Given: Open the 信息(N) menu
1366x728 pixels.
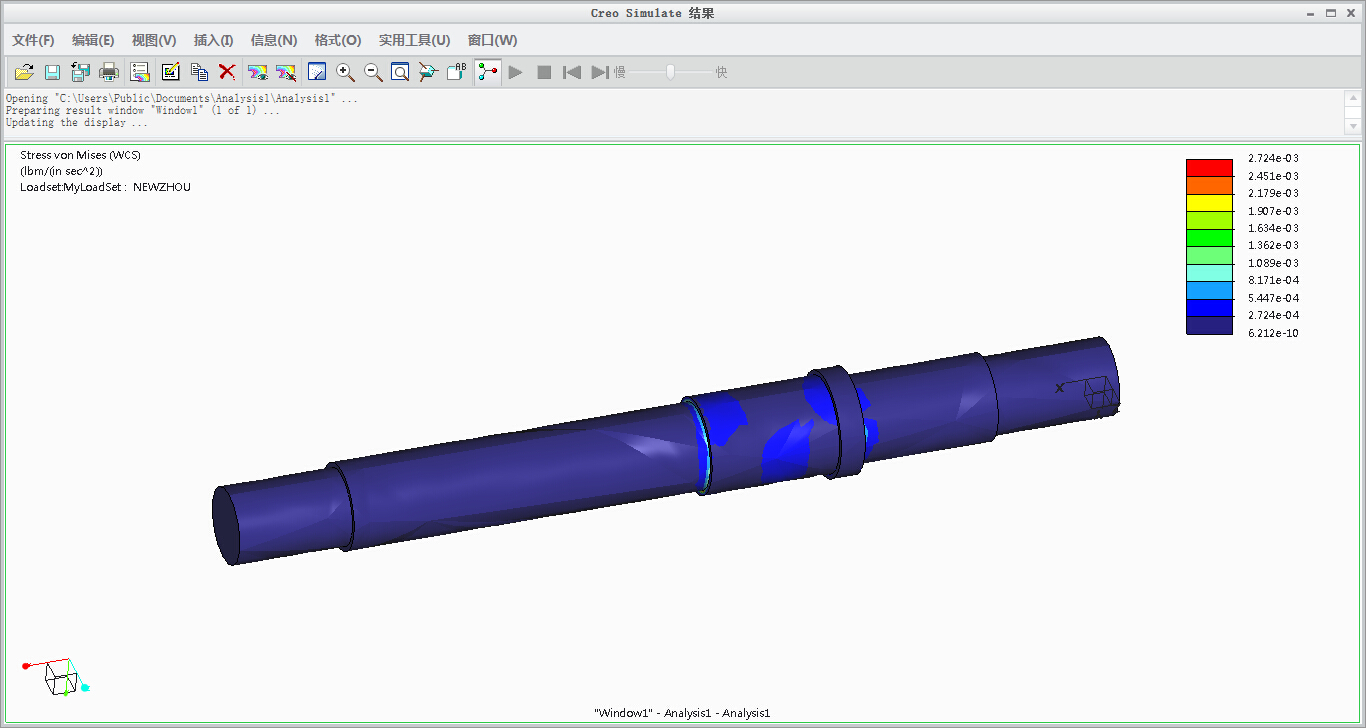Looking at the screenshot, I should coord(274,40).
